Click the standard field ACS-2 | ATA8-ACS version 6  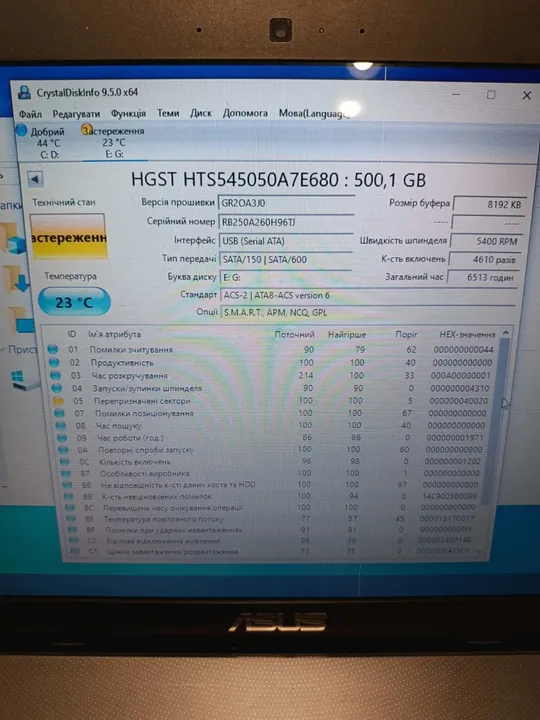pyautogui.click(x=368, y=295)
